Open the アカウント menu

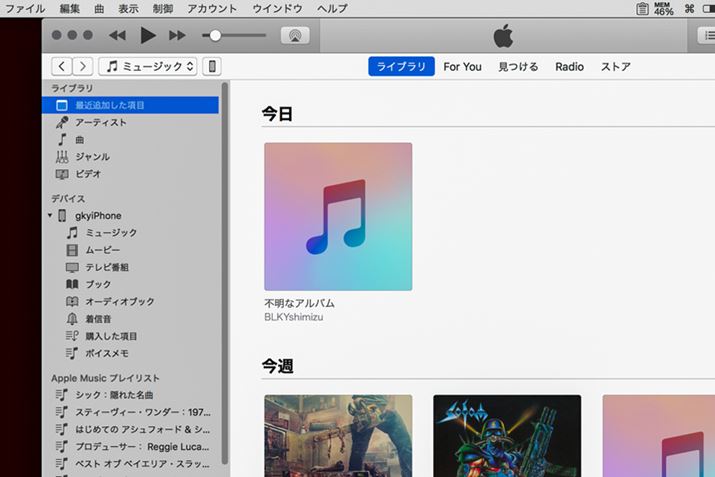pos(211,8)
